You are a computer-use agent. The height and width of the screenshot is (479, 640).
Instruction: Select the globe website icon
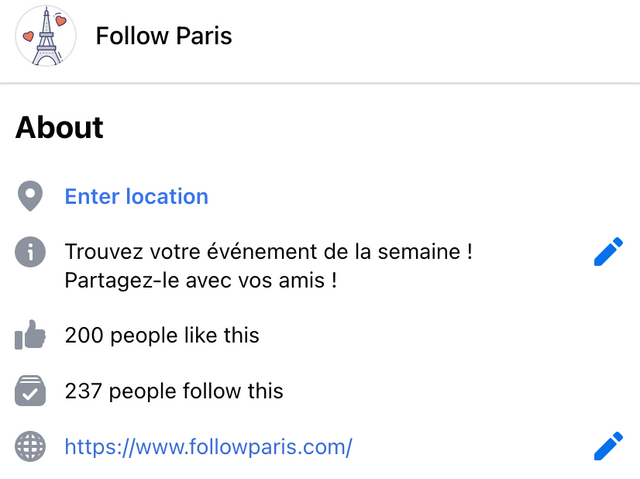click(x=30, y=447)
